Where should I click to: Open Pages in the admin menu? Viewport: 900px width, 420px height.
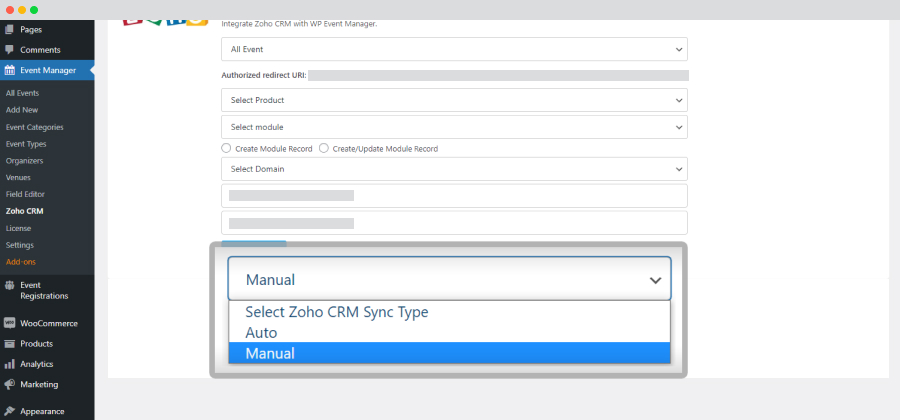[31, 29]
